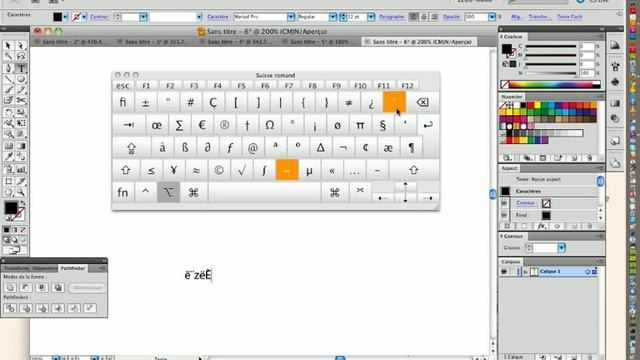Open the Caractère link in control bar
Viewport: 640px width, 360px height.
pos(218,17)
